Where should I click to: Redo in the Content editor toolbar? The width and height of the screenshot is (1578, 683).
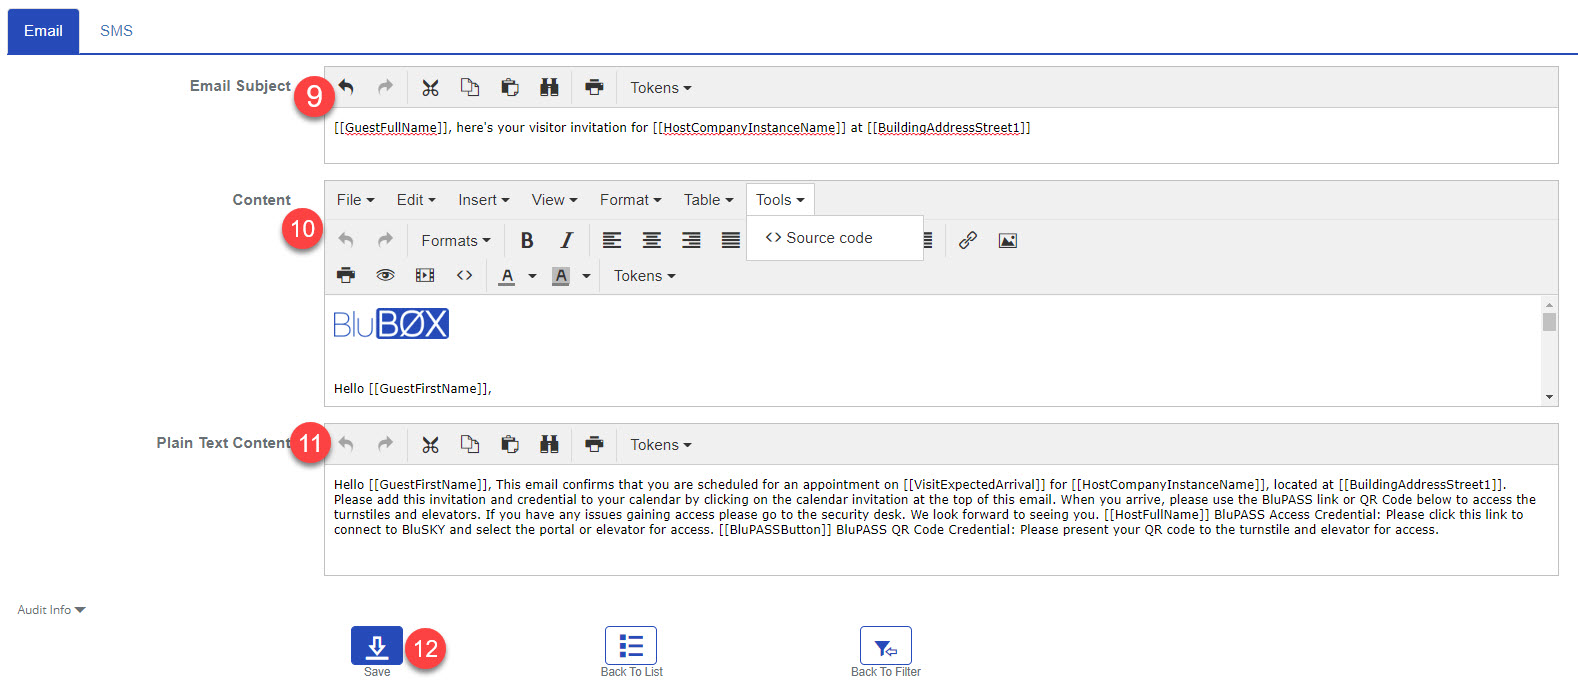pos(385,240)
